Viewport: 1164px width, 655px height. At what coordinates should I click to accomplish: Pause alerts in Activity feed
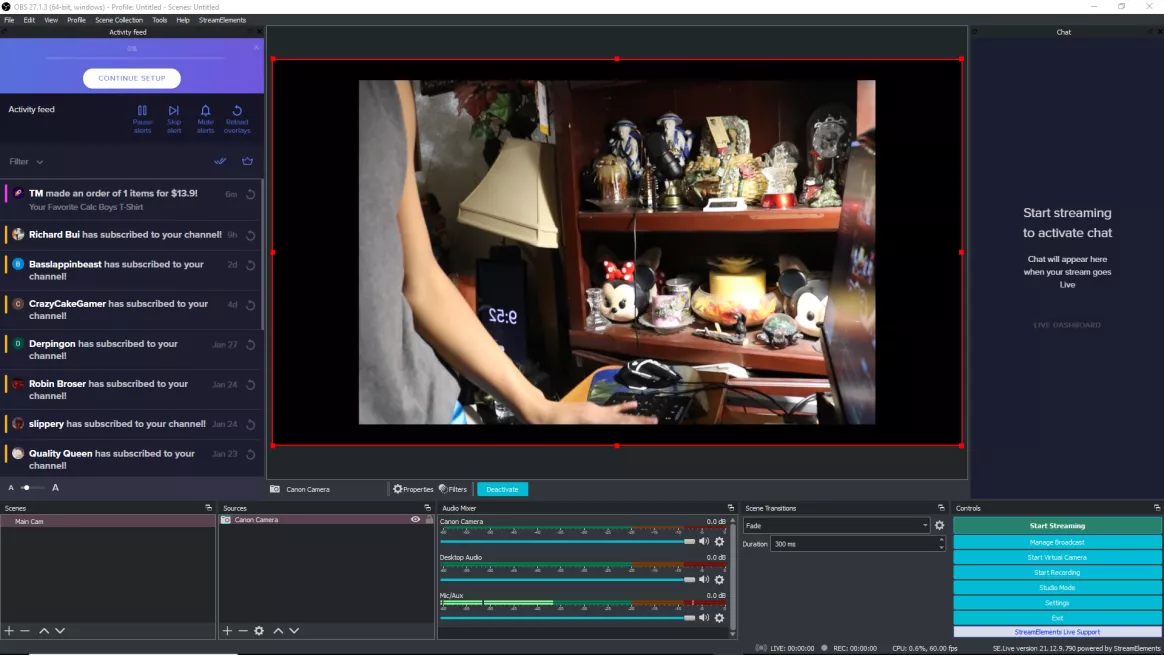pos(142,119)
